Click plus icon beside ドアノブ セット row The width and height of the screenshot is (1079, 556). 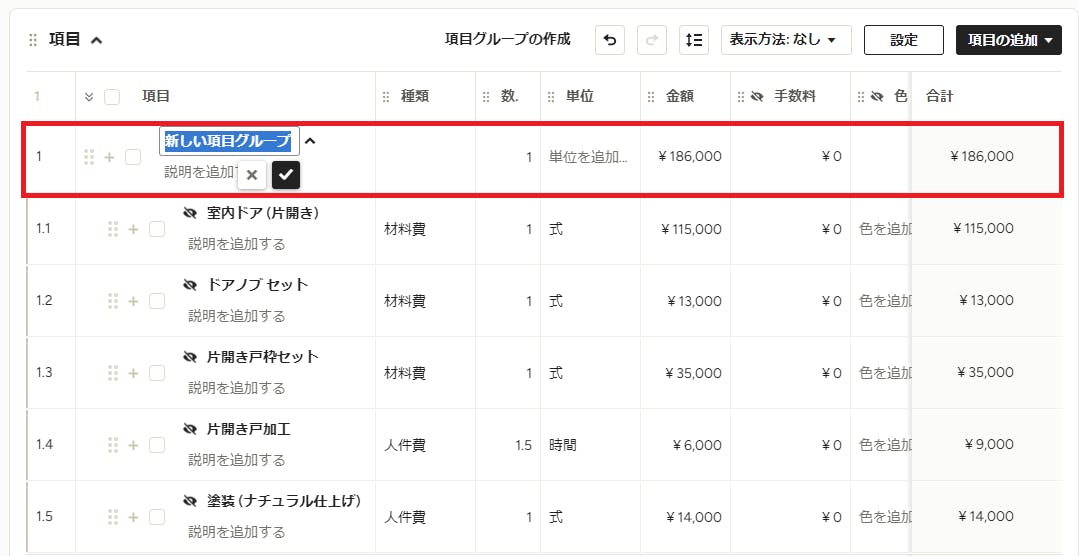click(133, 301)
